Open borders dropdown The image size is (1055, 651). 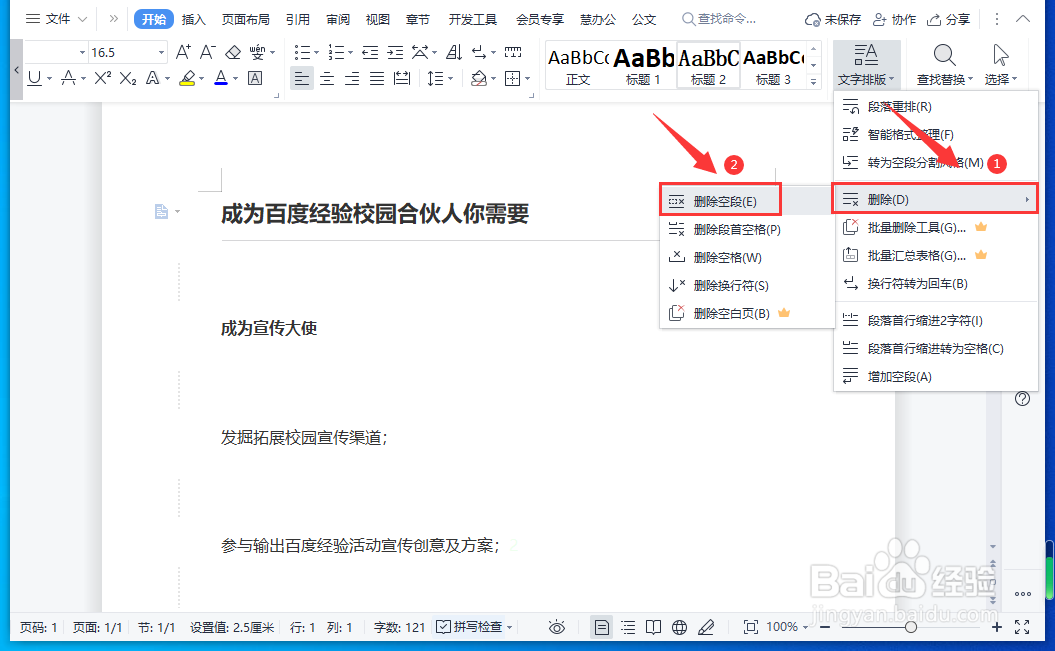click(x=528, y=79)
